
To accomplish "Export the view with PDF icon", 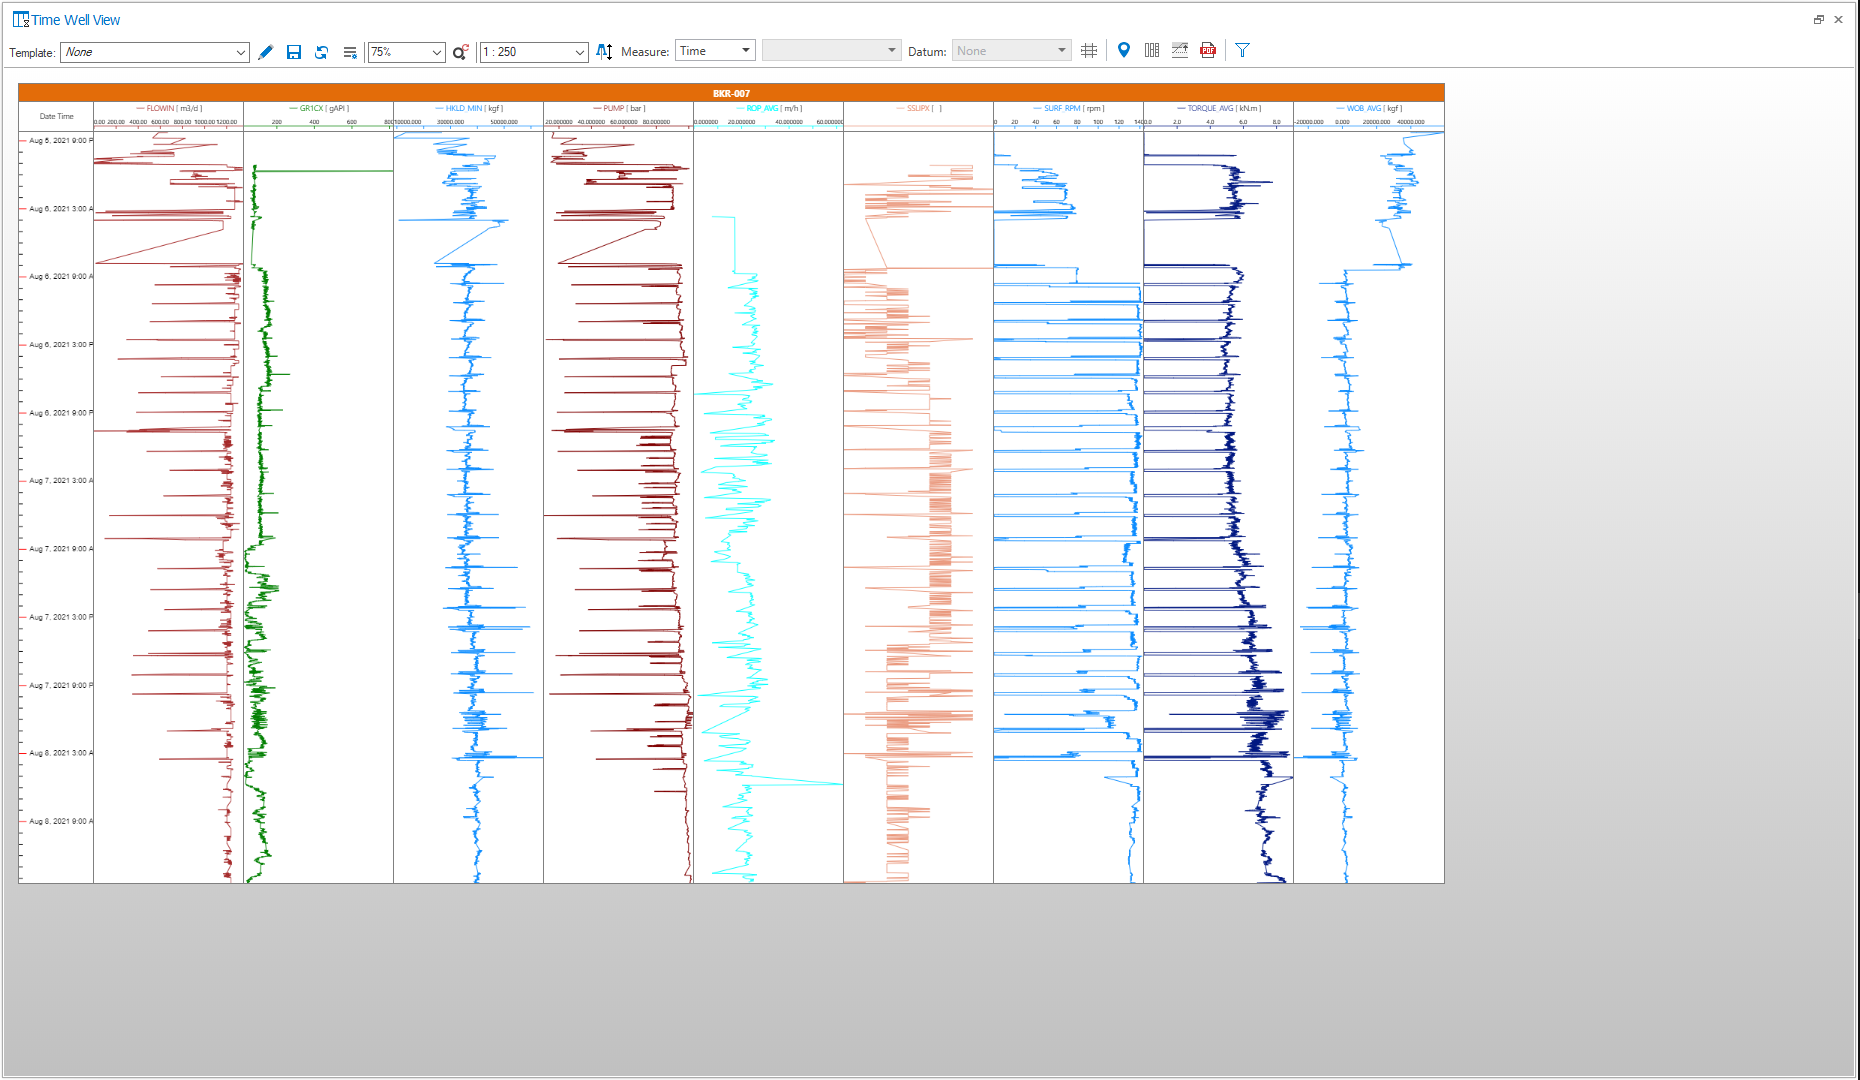I will click(1208, 51).
